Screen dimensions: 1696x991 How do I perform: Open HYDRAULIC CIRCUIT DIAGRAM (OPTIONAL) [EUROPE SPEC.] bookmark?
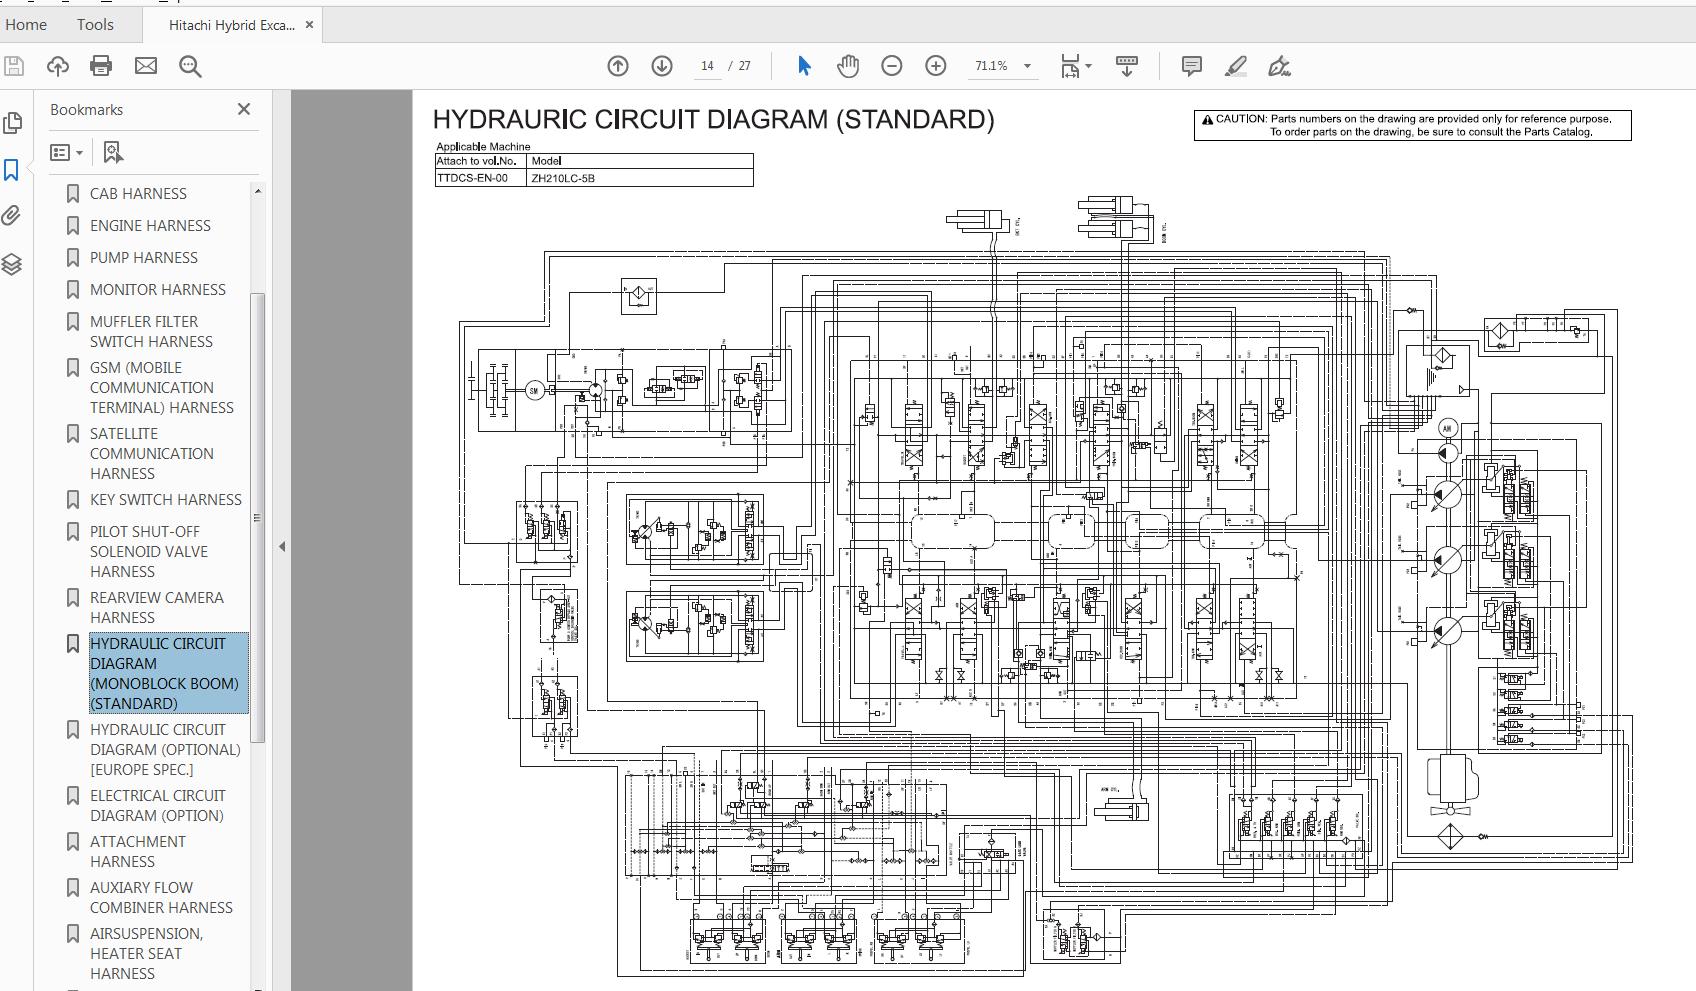click(165, 749)
